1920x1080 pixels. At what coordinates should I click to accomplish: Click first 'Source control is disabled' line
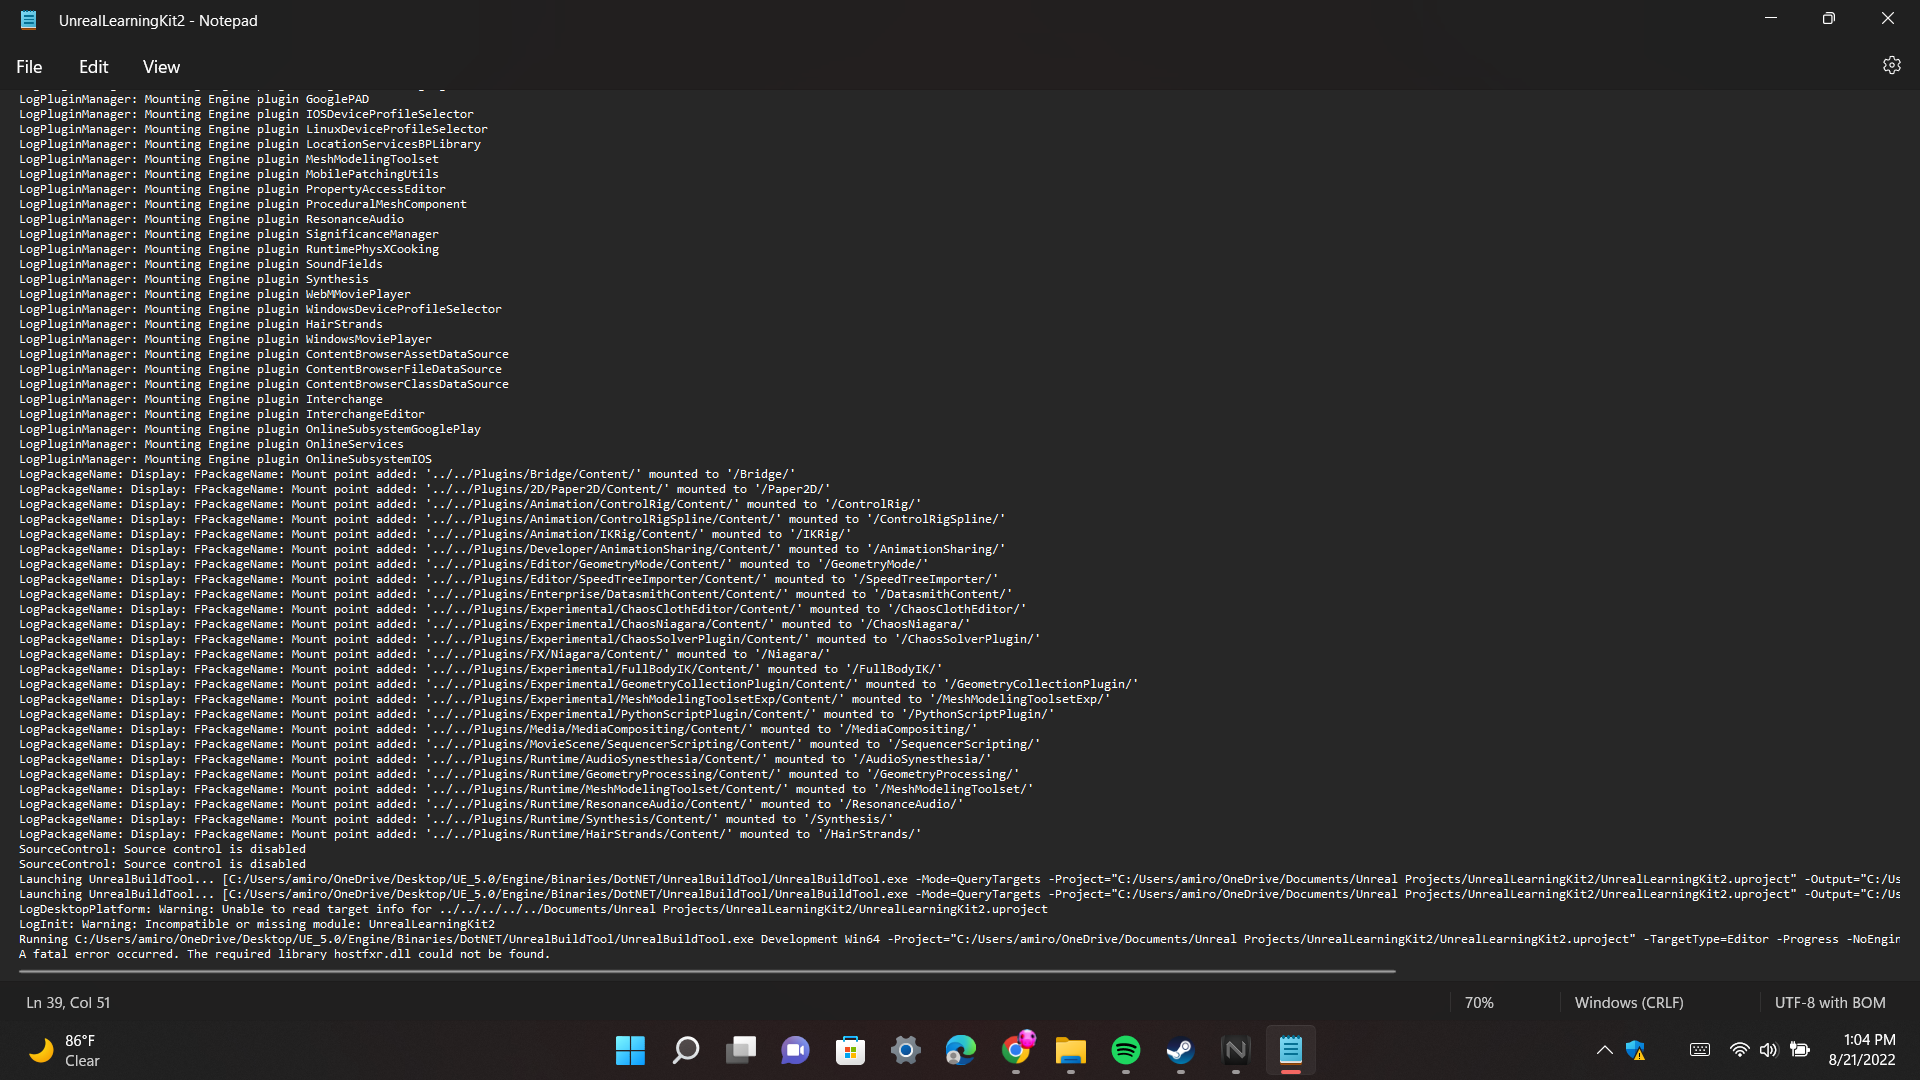point(162,849)
